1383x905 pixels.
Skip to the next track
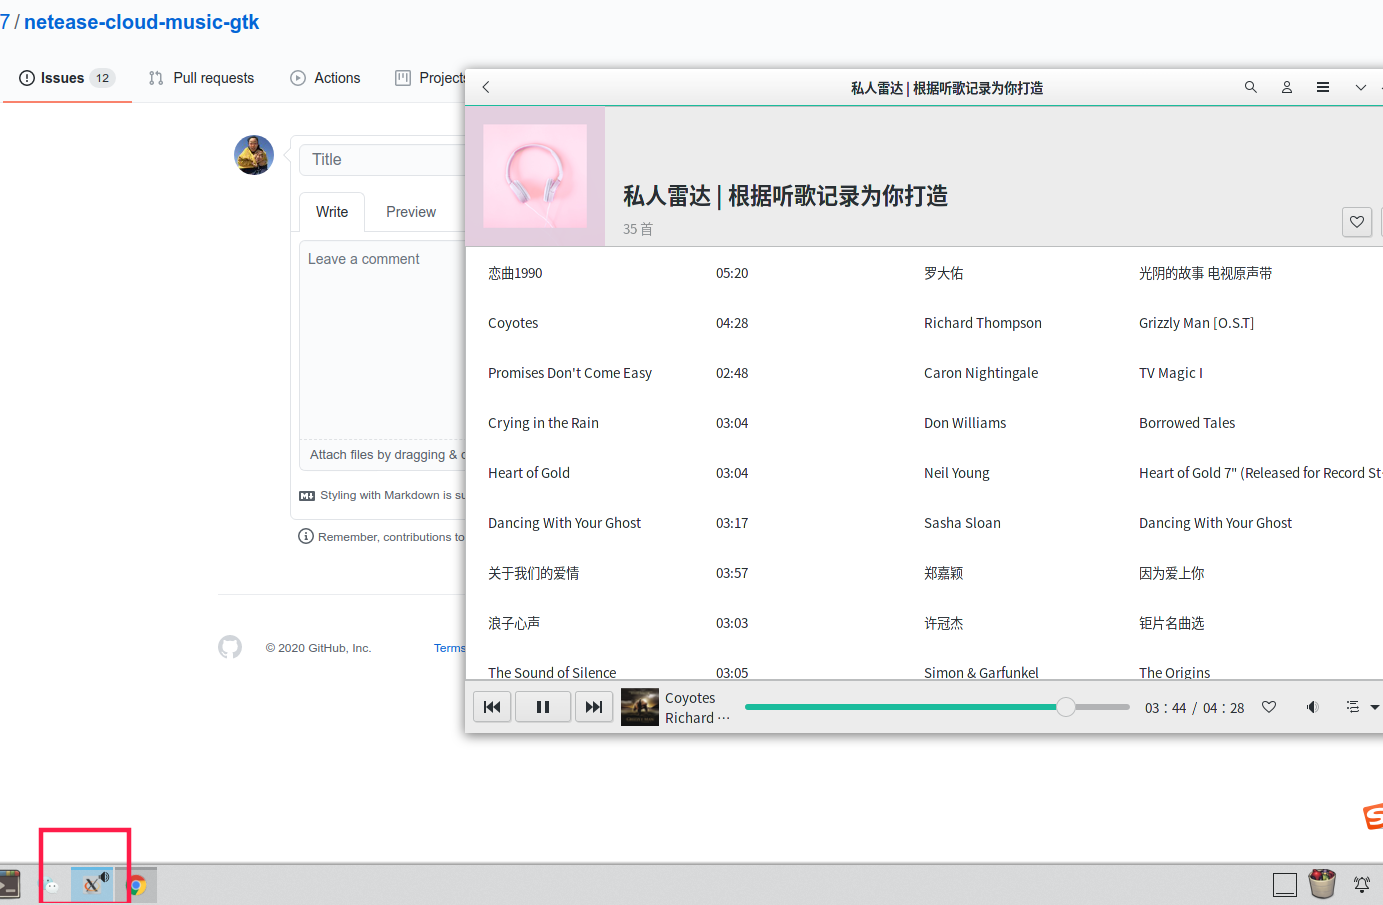[x=594, y=707]
